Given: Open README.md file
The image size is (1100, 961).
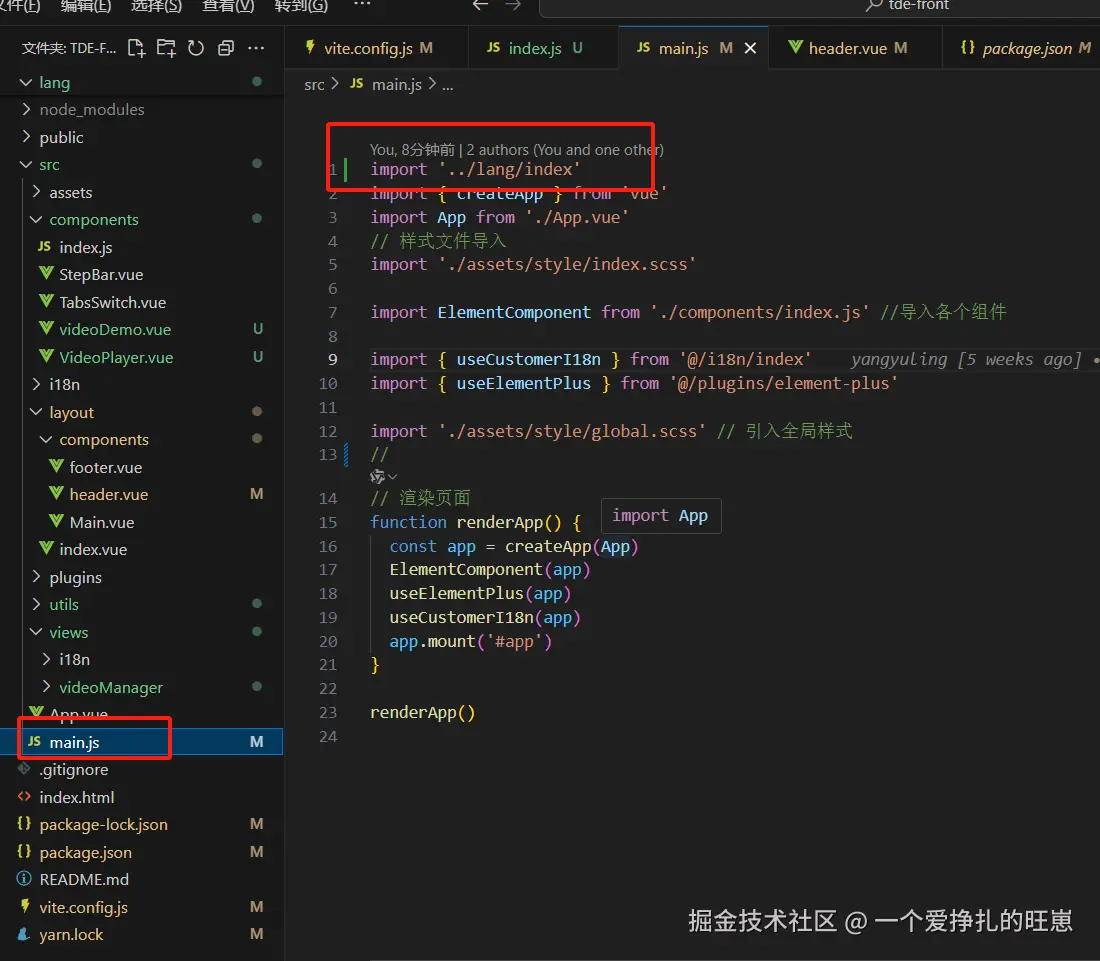Looking at the screenshot, I should coord(142,880).
